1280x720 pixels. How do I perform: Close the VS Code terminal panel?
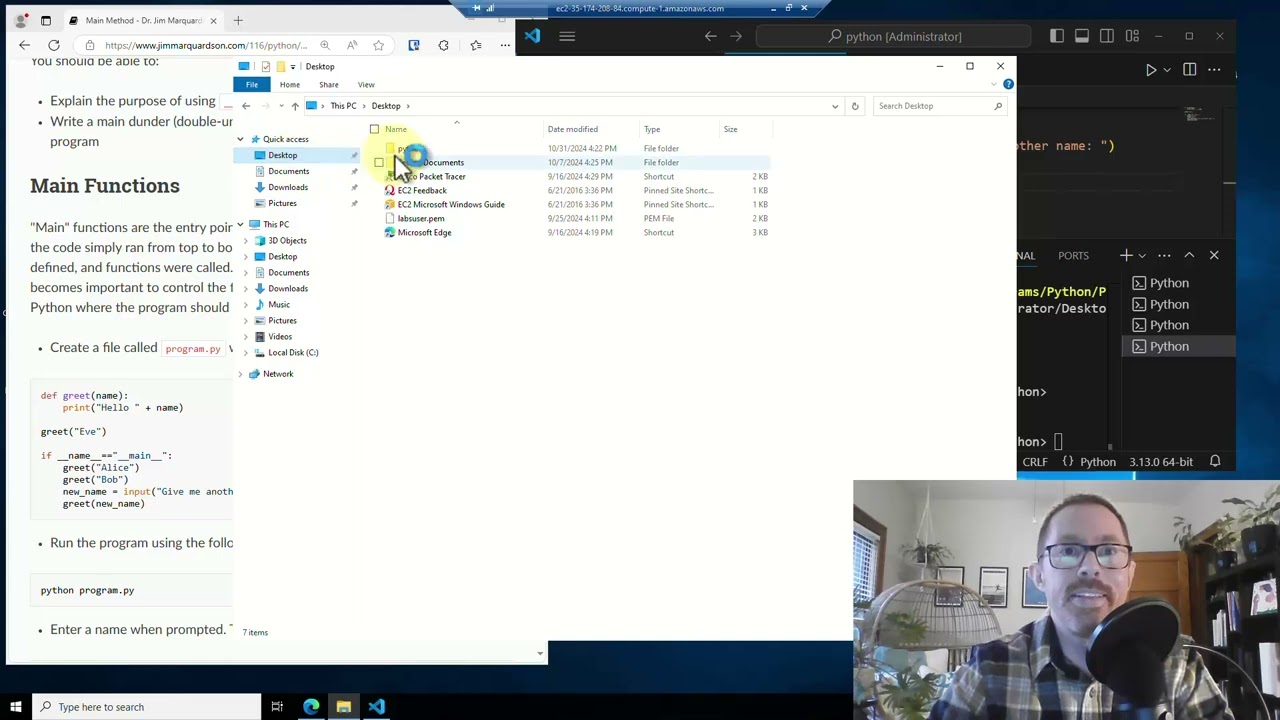point(1214,255)
